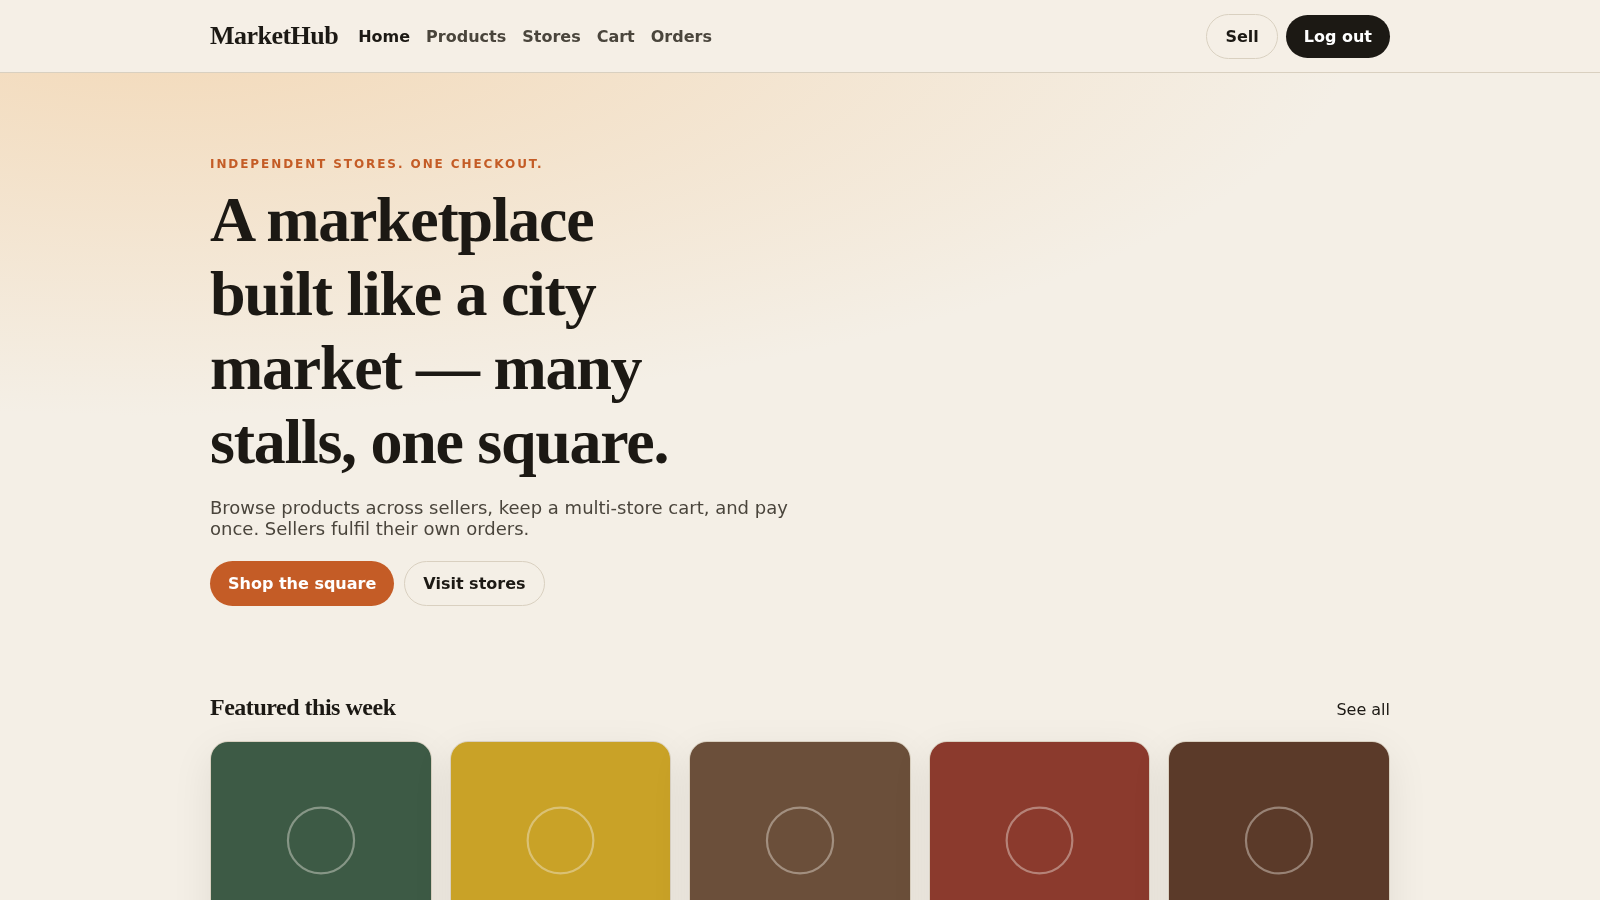Image resolution: width=1600 pixels, height=900 pixels.
Task: Click the Sell button
Action: tap(1242, 36)
